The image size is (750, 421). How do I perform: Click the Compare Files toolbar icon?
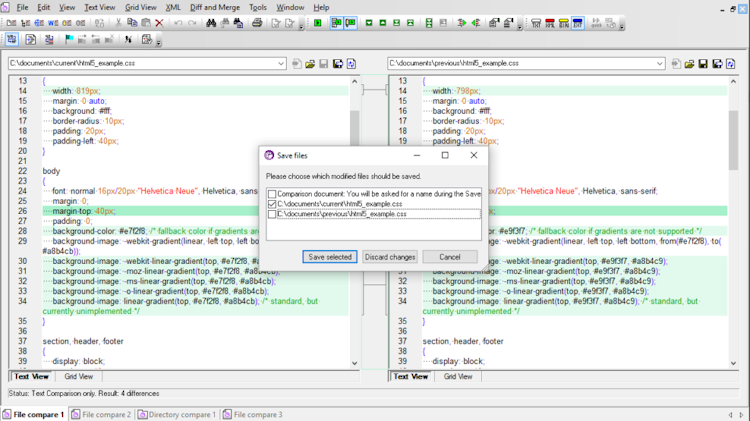point(11,23)
